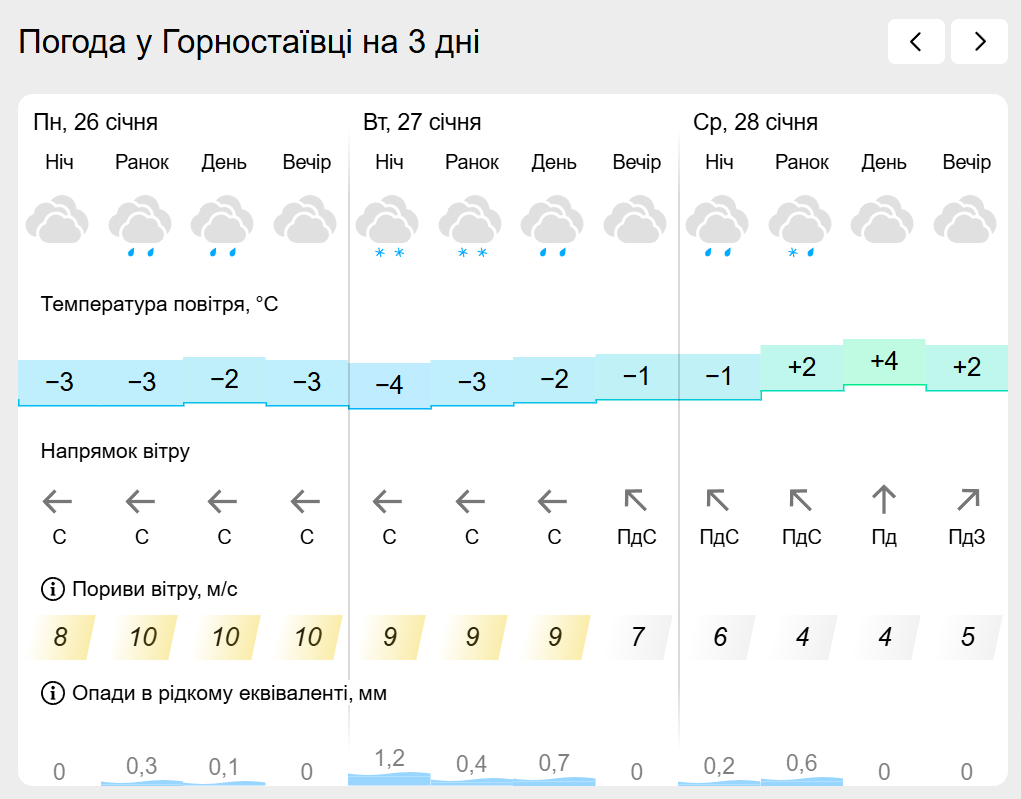The width and height of the screenshot is (1021, 799).
Task: Select the Вт, 27 січня day header
Action: click(422, 123)
